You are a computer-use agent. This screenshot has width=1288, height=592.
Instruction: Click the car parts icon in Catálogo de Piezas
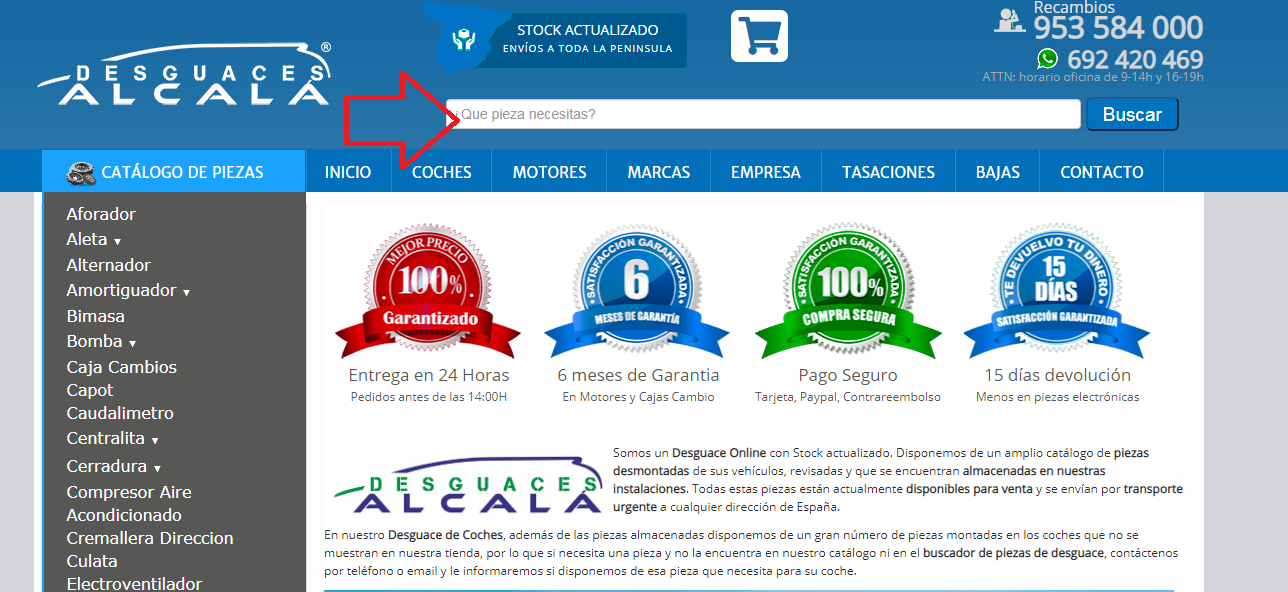pos(81,172)
